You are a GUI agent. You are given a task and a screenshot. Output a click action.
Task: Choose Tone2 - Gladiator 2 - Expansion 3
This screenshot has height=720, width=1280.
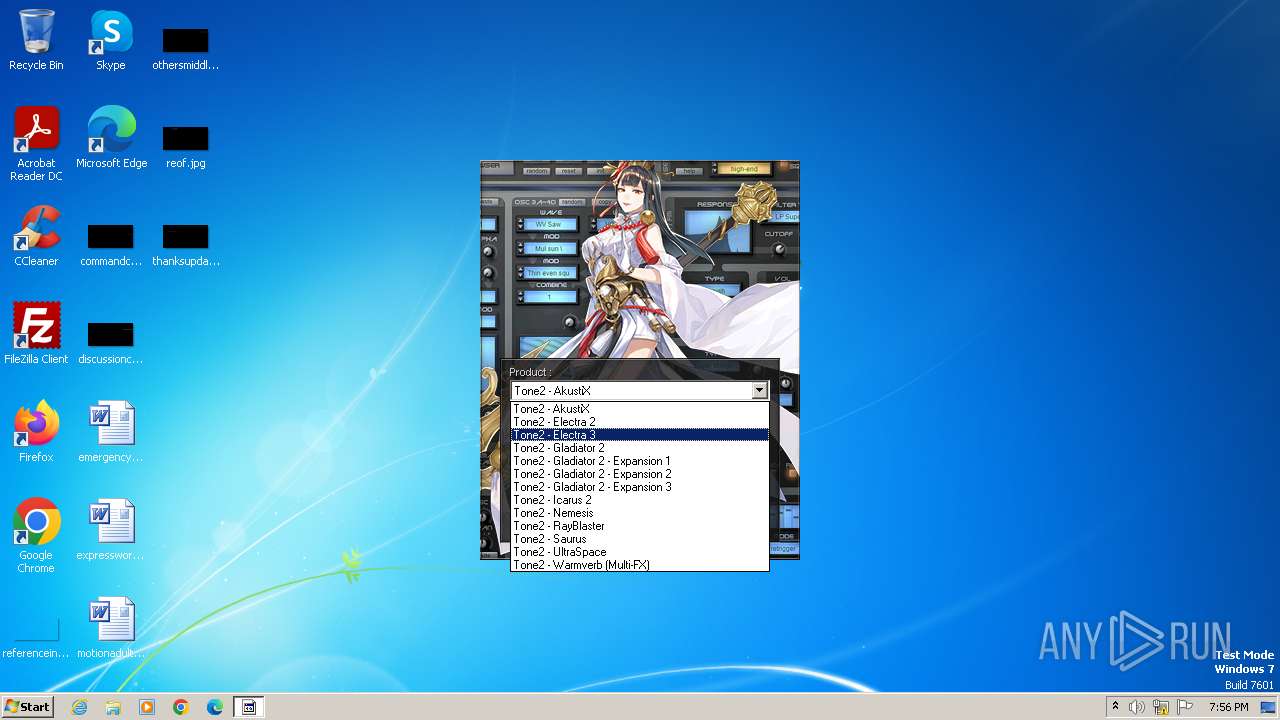[x=639, y=487]
